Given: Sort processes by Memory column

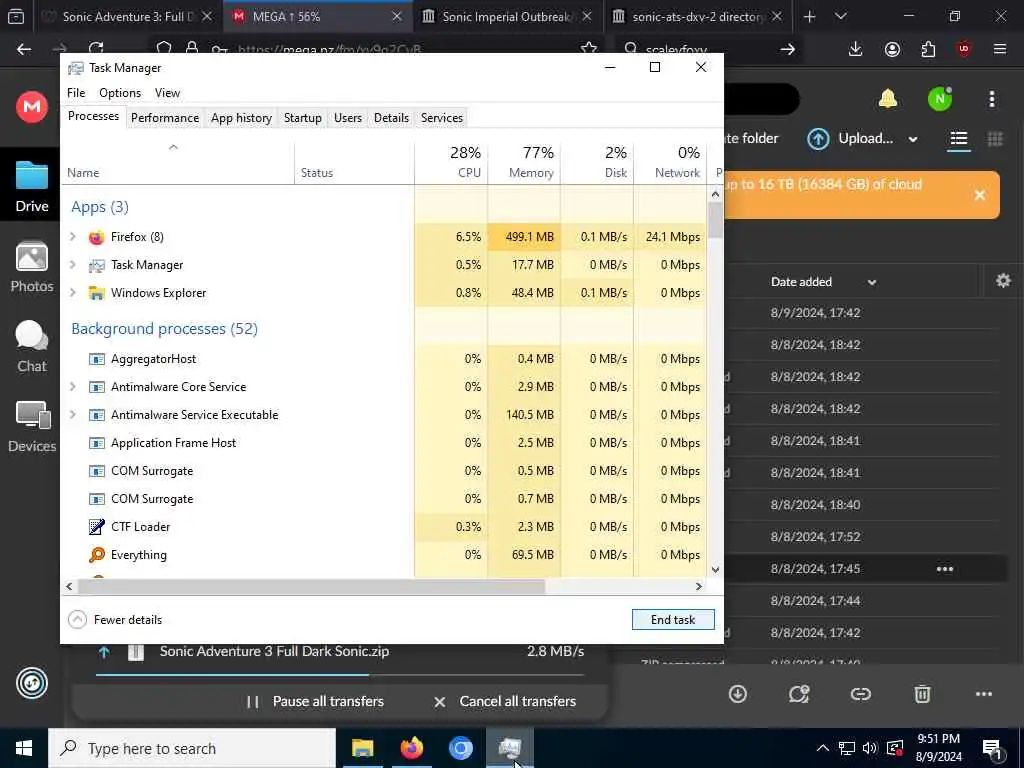Looking at the screenshot, I should [x=524, y=162].
